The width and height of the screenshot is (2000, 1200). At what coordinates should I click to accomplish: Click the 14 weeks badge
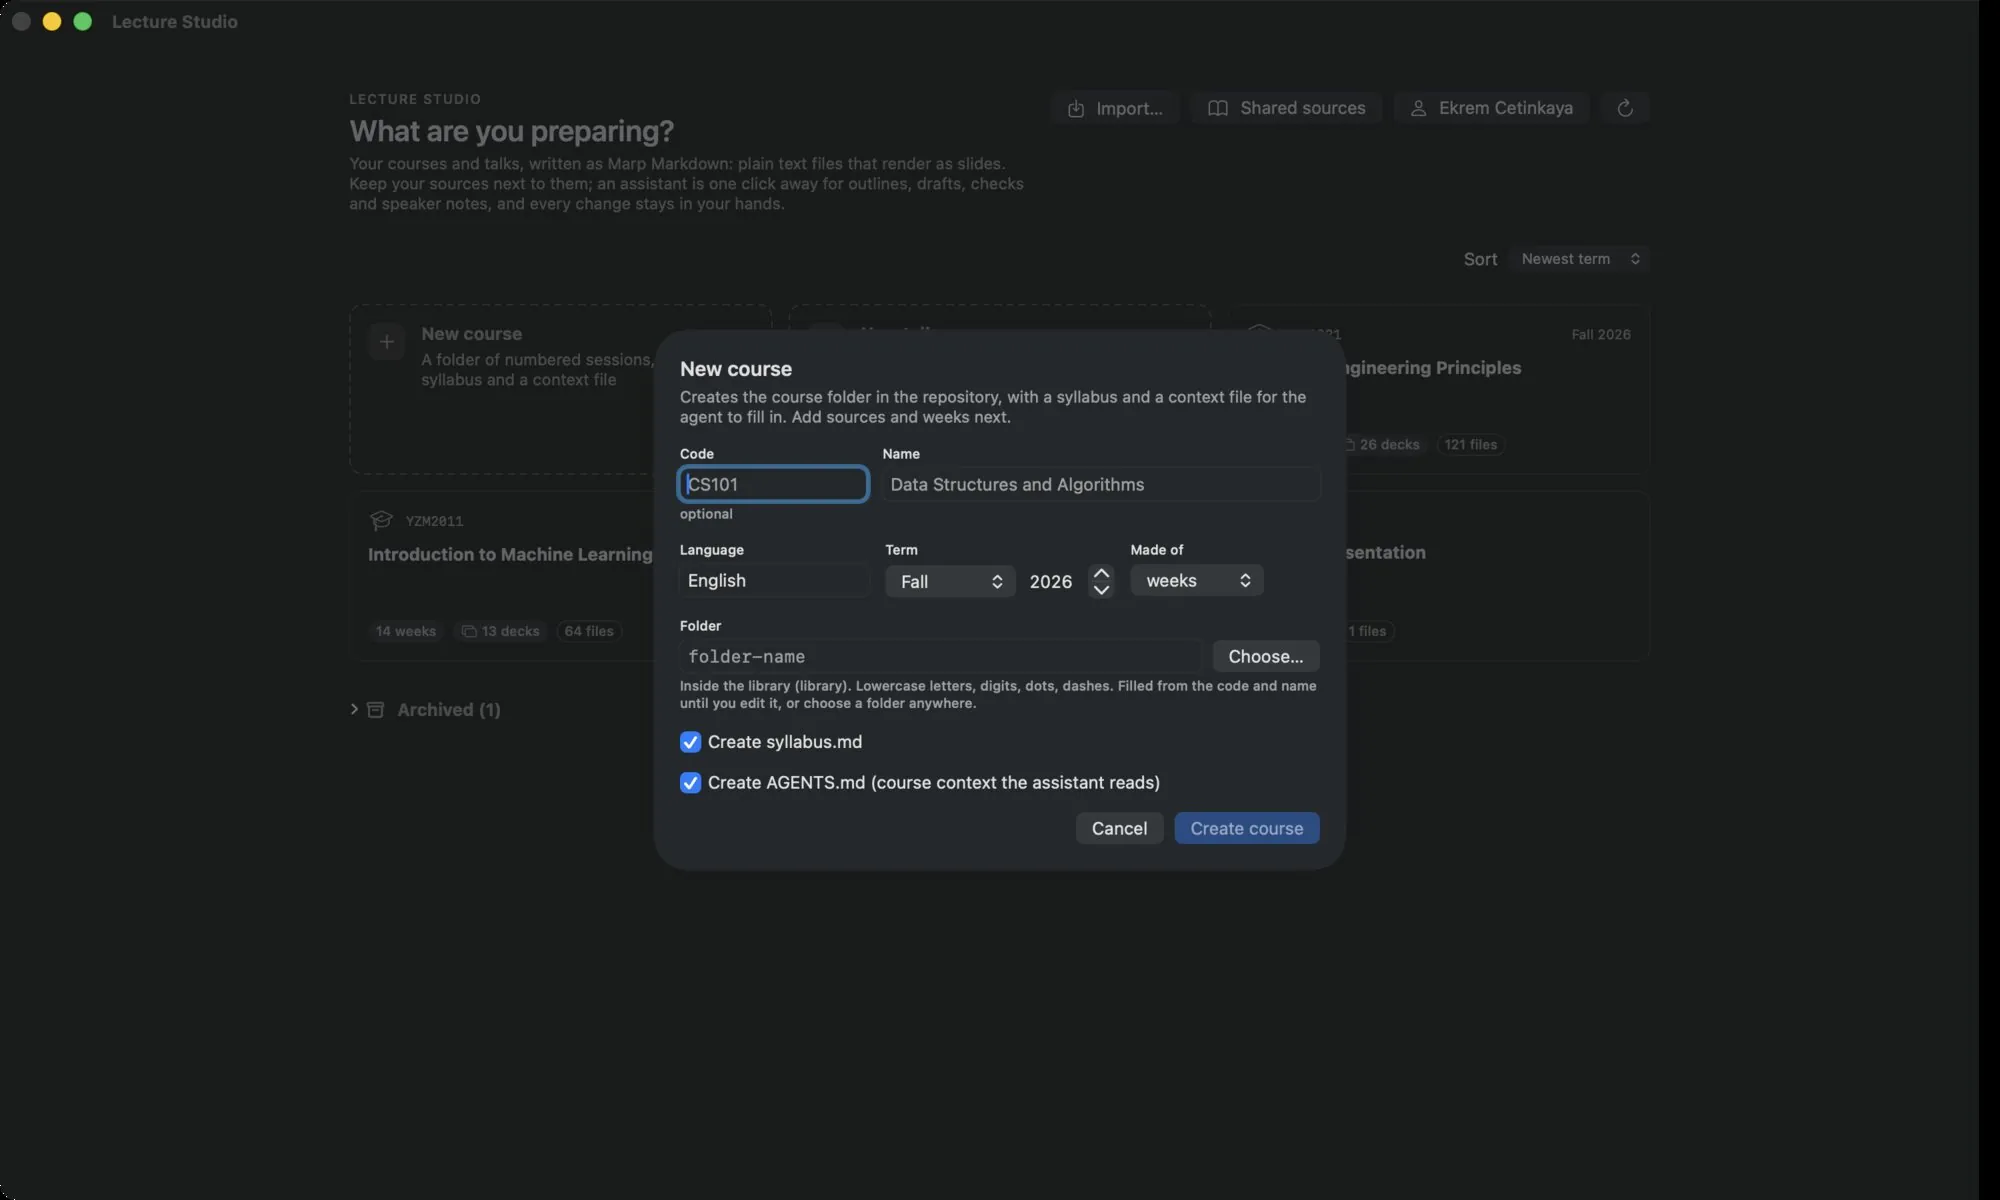[x=406, y=631]
